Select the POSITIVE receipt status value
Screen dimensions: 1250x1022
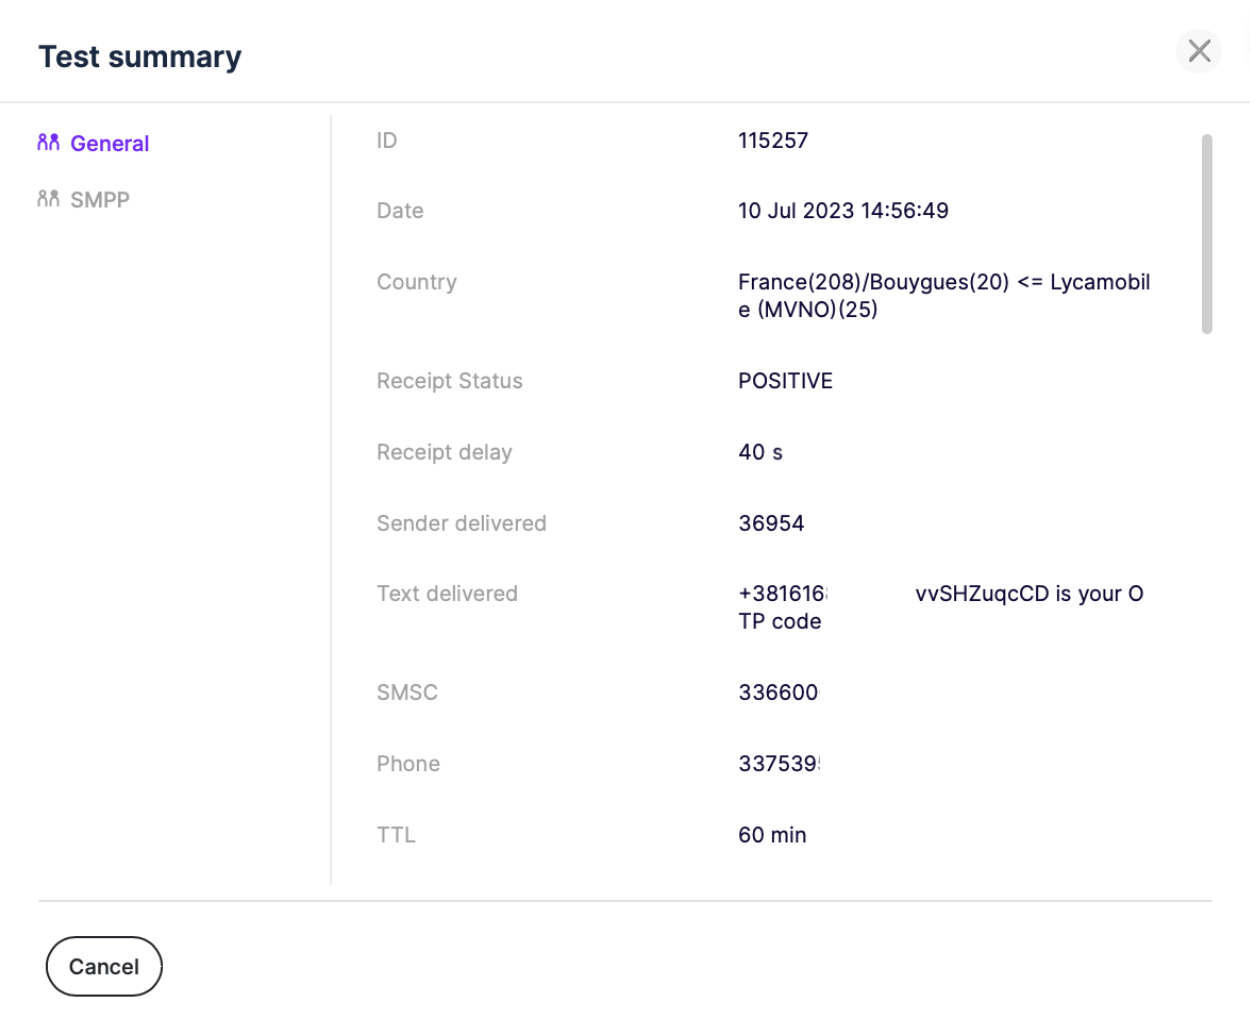coord(785,381)
